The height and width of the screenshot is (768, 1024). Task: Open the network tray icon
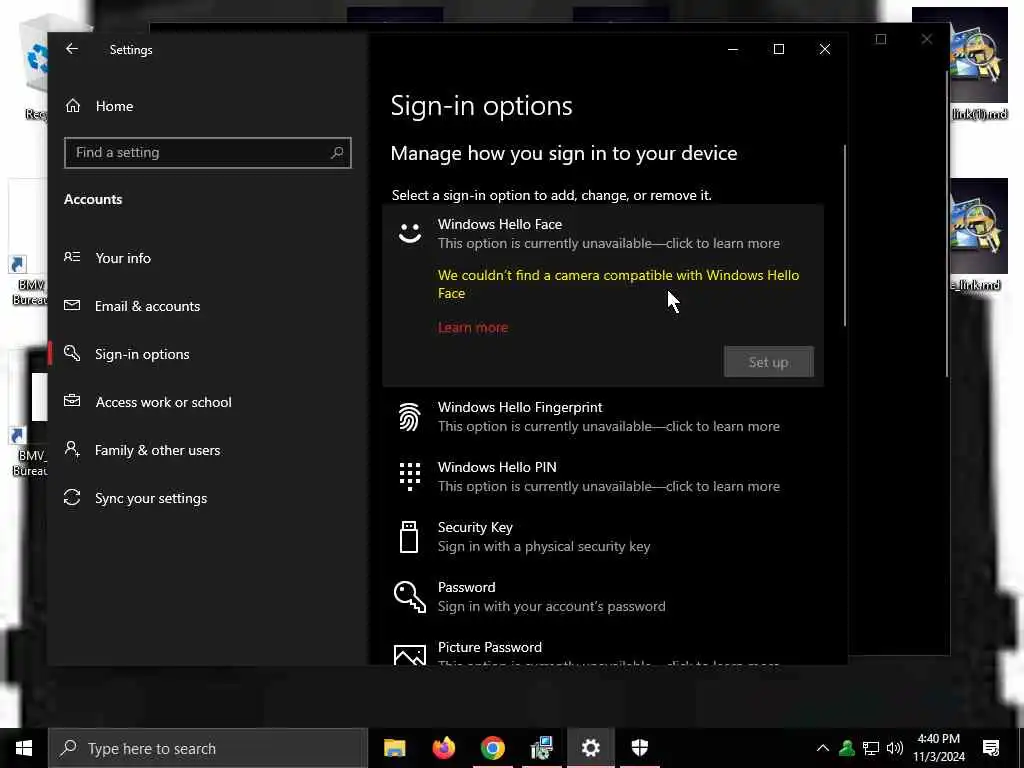[x=871, y=748]
